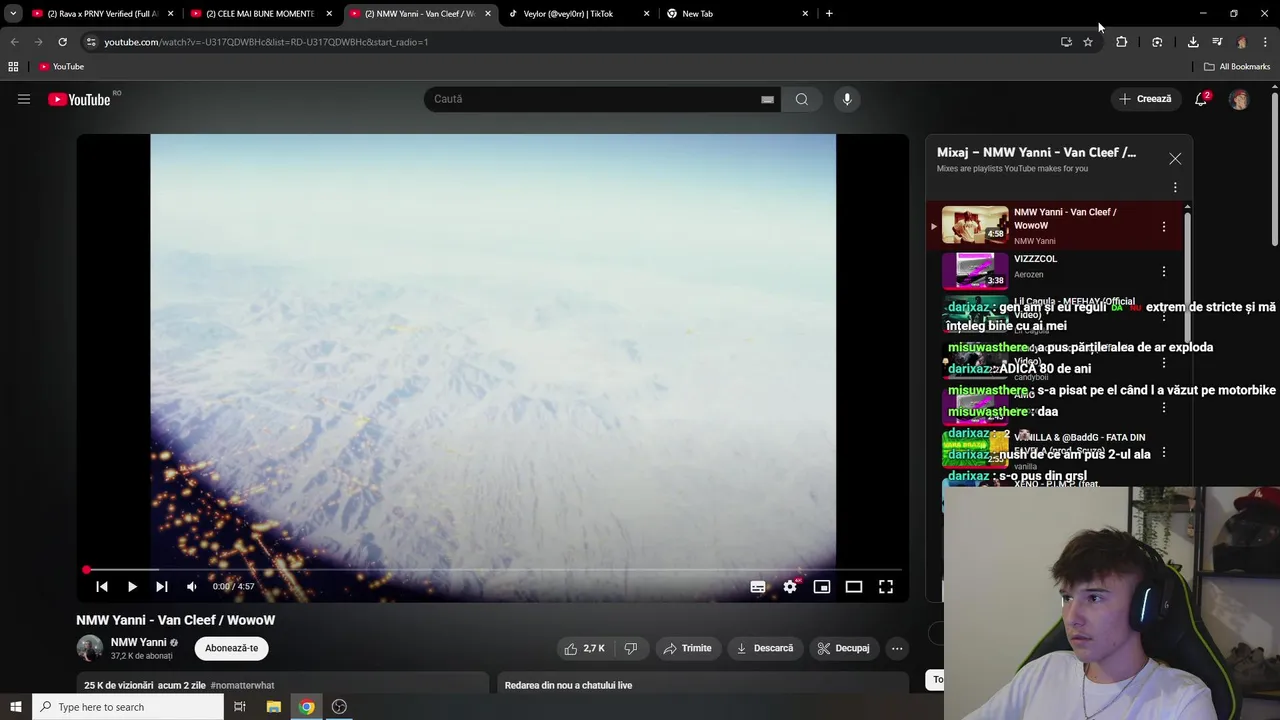Open the Google Lens search icon
Image resolution: width=1280 pixels, height=720 pixels.
pos(1157,42)
